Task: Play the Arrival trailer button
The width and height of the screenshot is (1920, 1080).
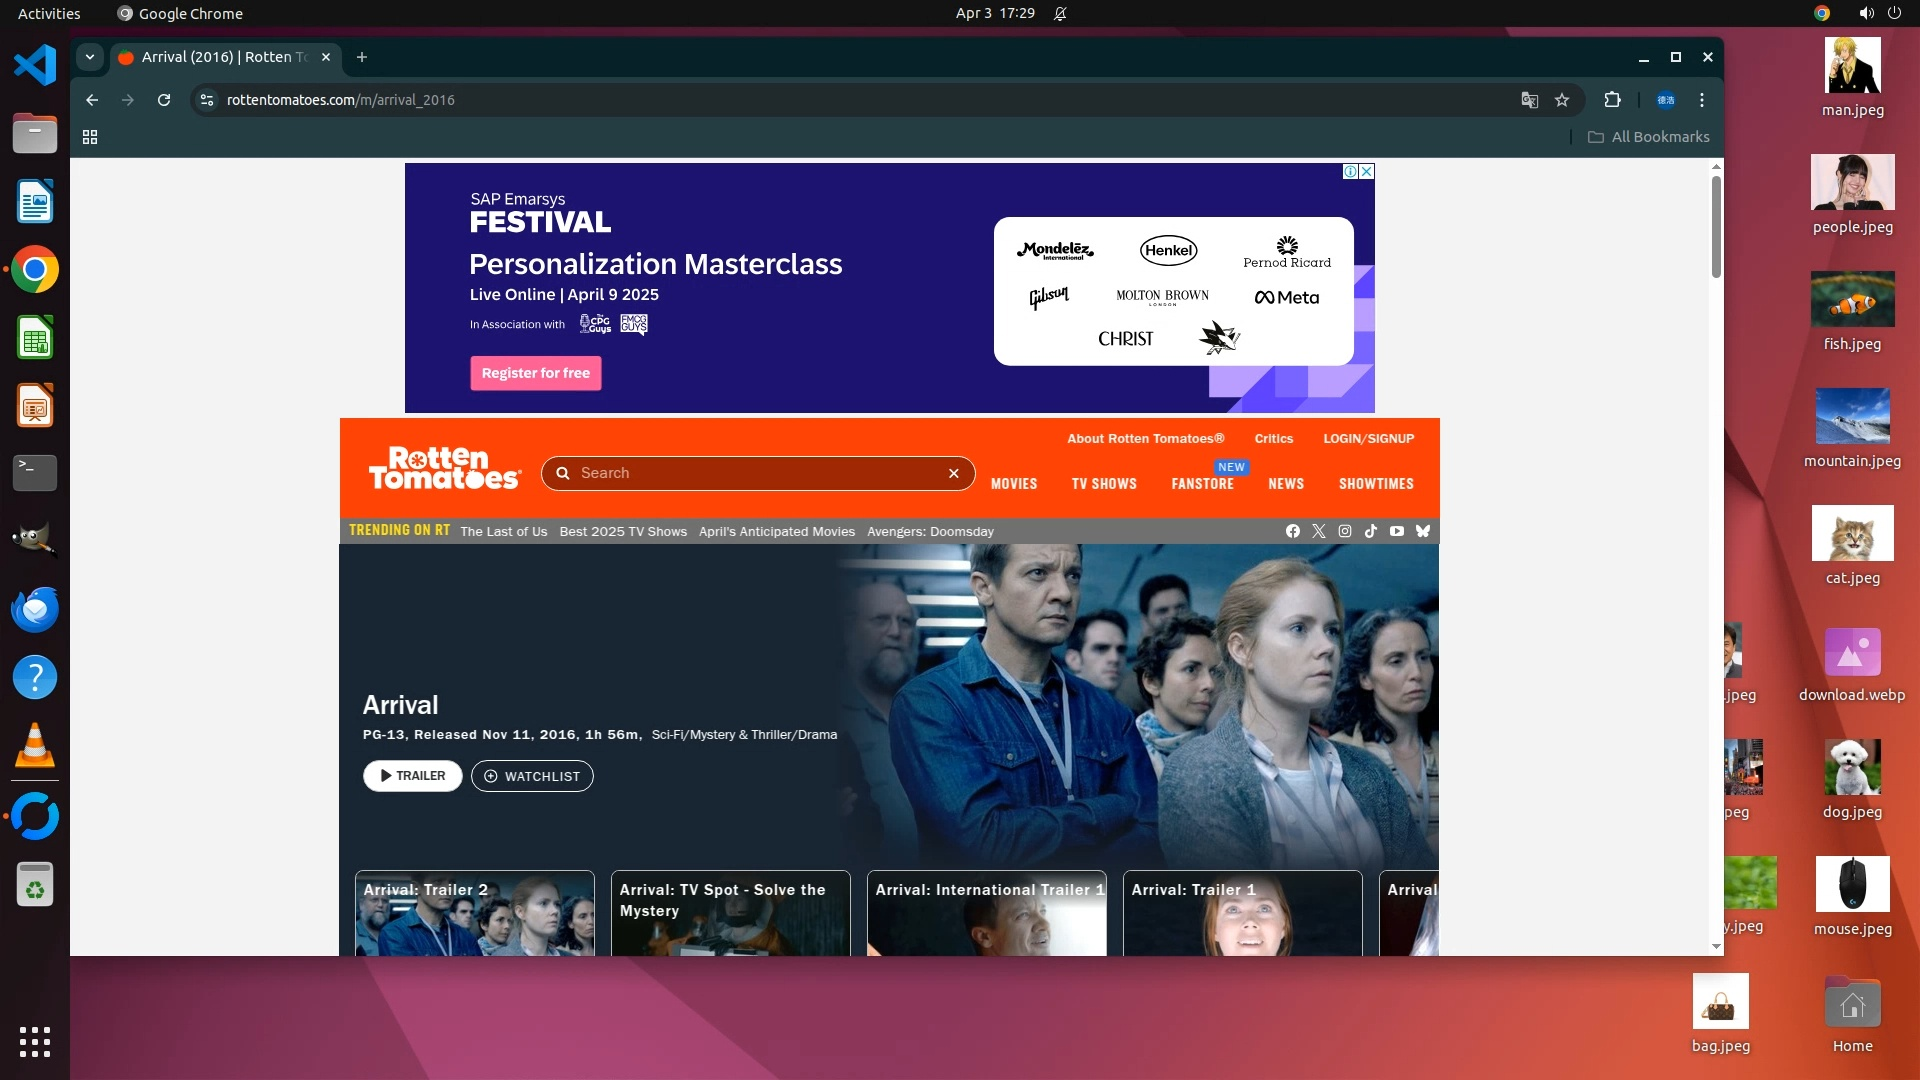Action: 412,776
